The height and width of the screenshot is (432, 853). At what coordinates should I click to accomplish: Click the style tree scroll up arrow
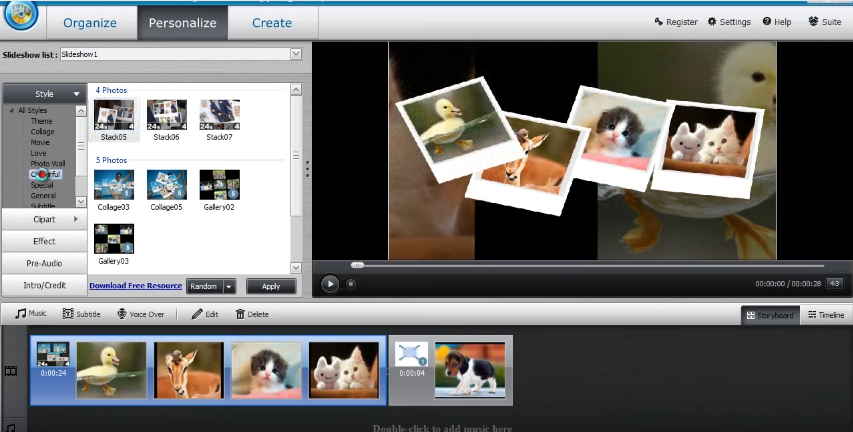(81, 111)
